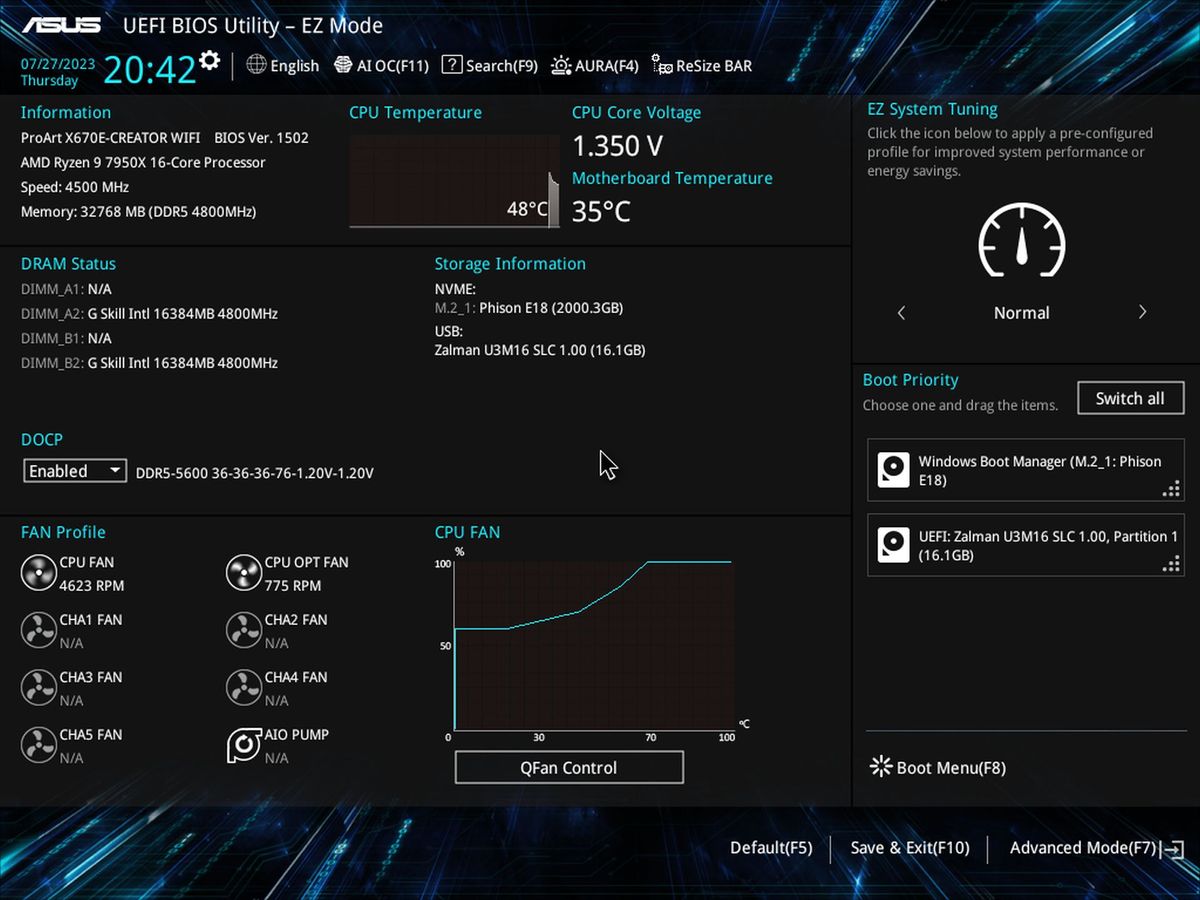The height and width of the screenshot is (900, 1200).
Task: Click the Zalman U3M16 disk icon
Action: [893, 545]
